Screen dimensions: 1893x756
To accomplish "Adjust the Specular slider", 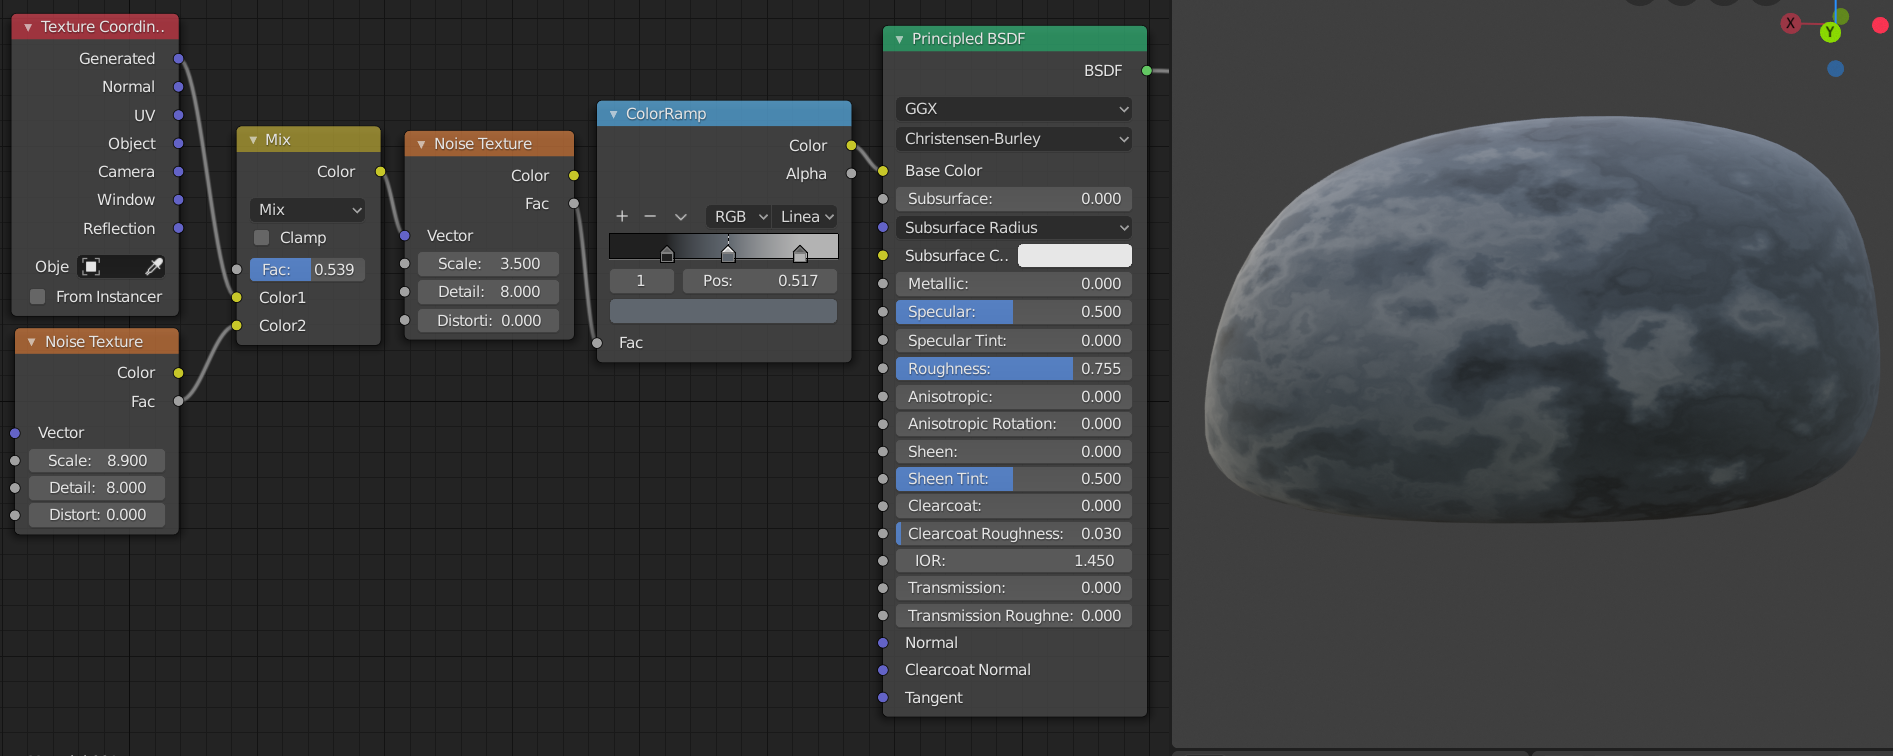I will click(x=1014, y=312).
